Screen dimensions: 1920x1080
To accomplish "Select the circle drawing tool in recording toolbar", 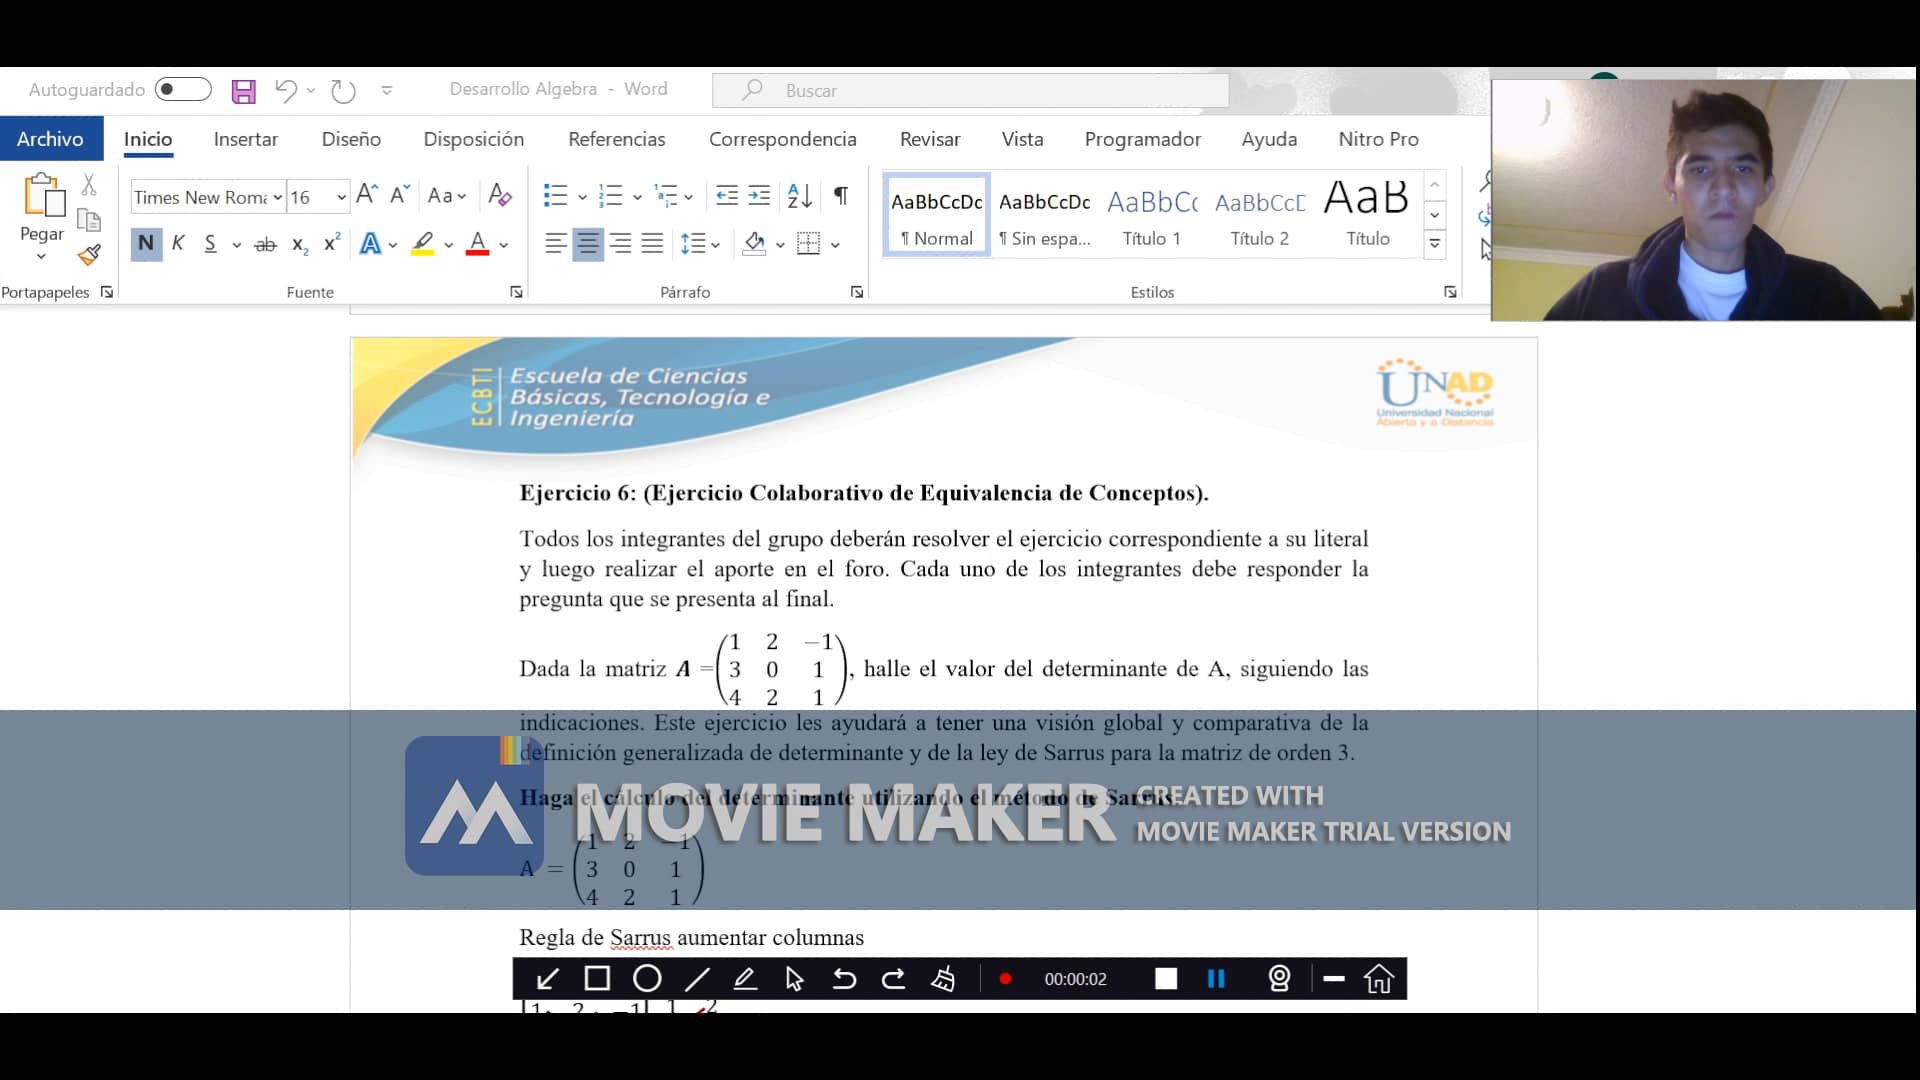I will pos(646,979).
